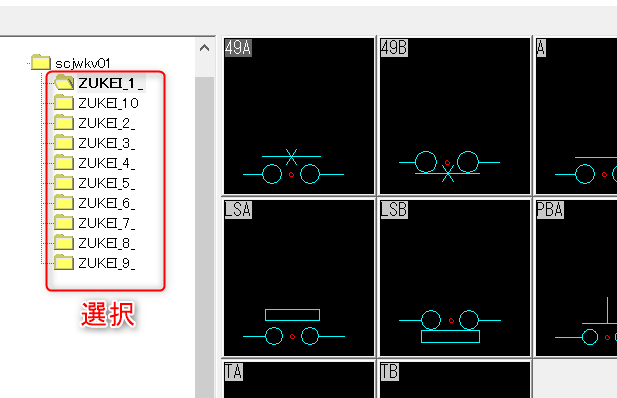This screenshot has width=617, height=398.
Task: Select the ZUKEI_2_ folder icon
Action: click(x=64, y=123)
